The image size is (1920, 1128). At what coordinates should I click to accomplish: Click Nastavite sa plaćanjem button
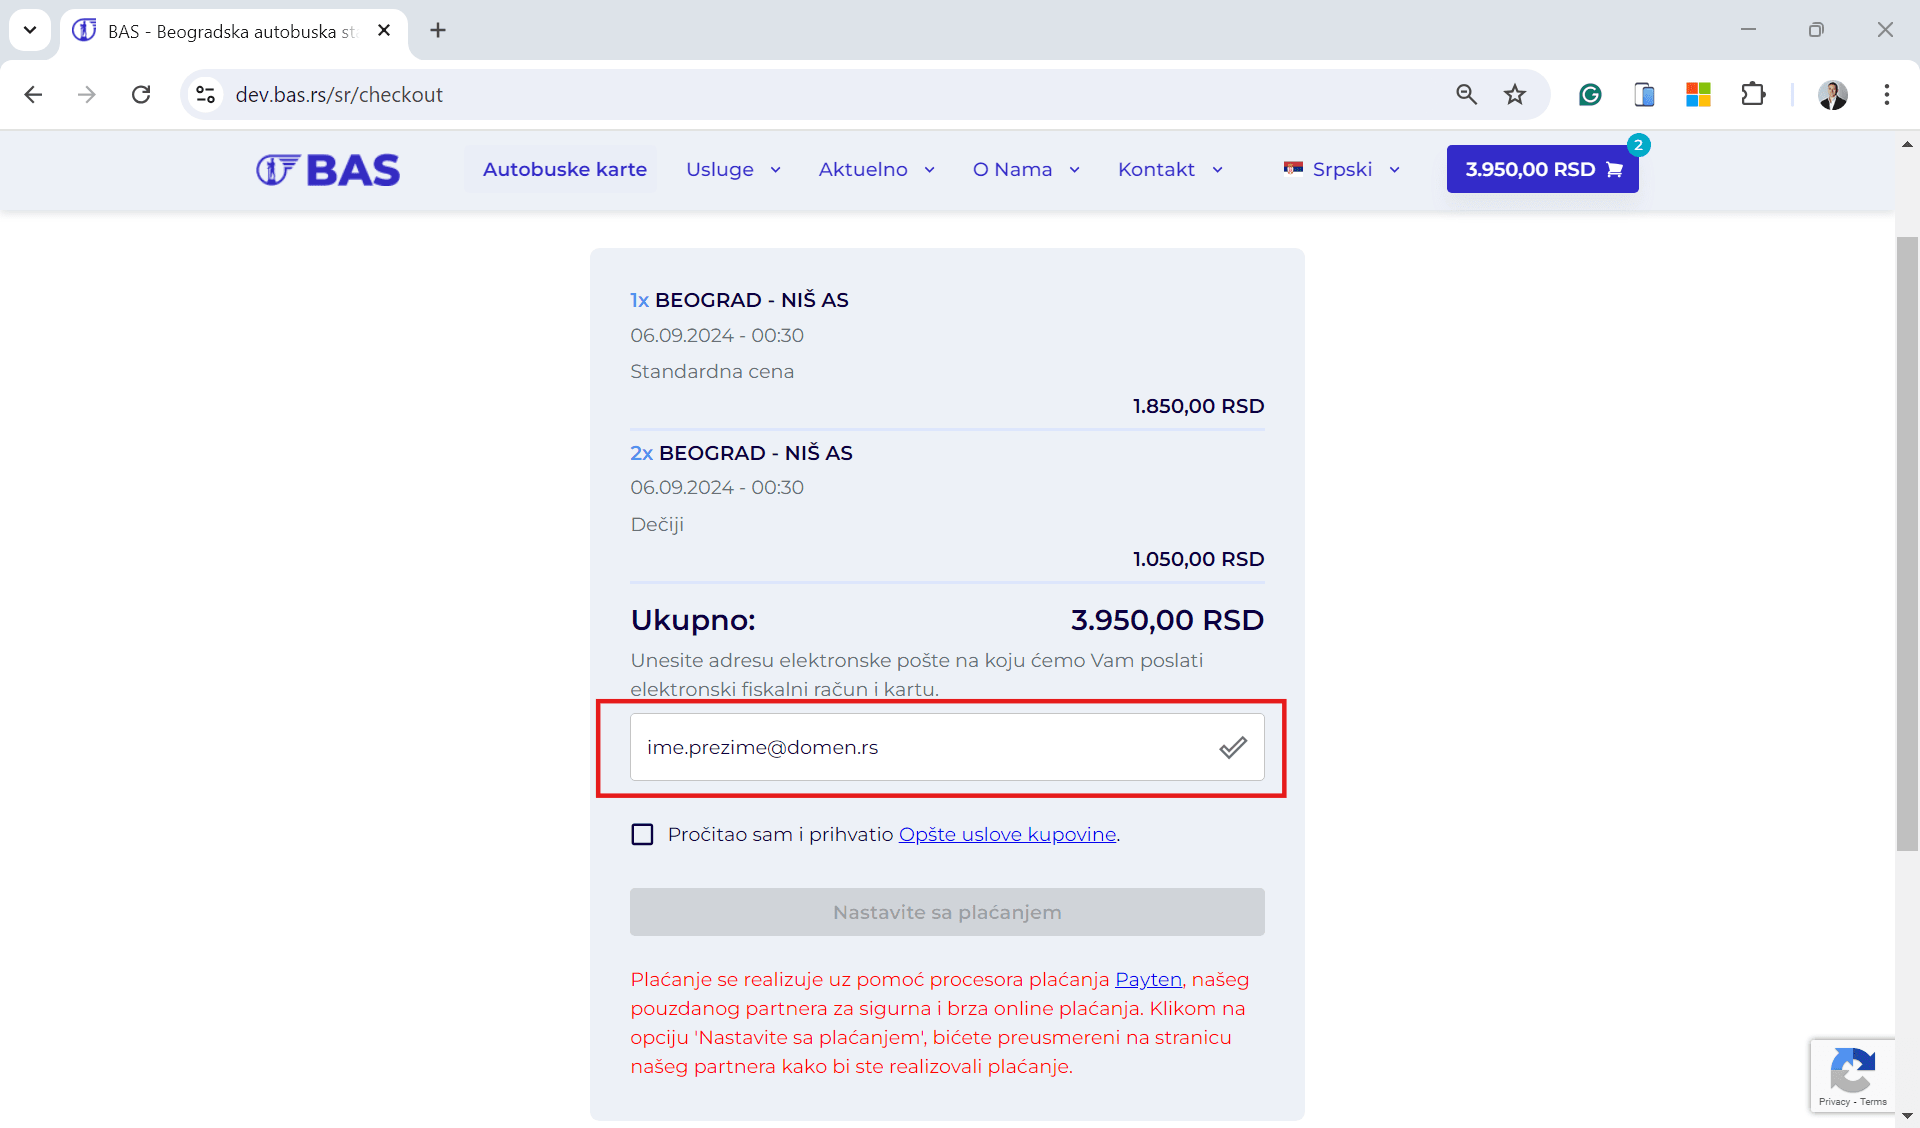[x=947, y=912]
